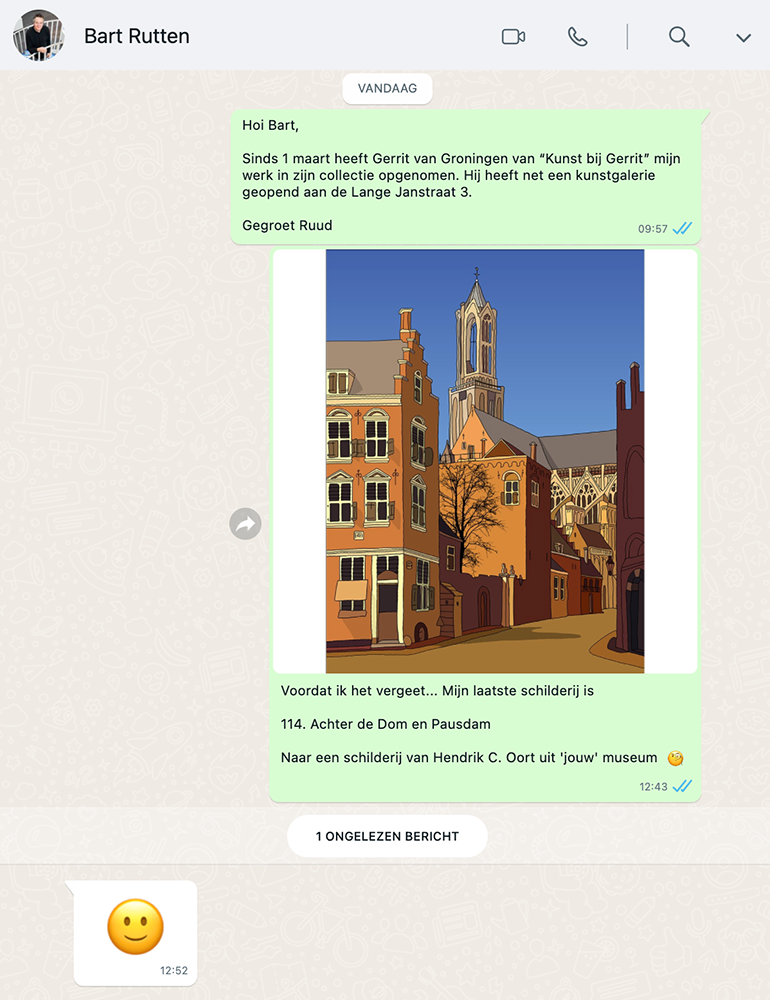The height and width of the screenshot is (1000, 770).
Task: Click the smiley emoji received message
Action: [x=135, y=926]
